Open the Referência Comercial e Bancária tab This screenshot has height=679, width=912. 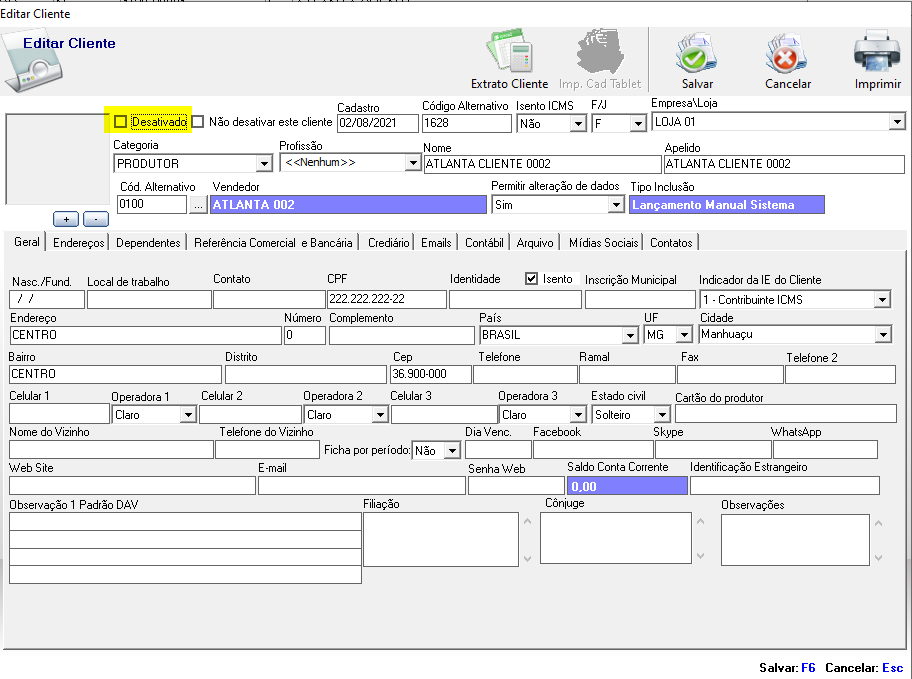click(273, 243)
